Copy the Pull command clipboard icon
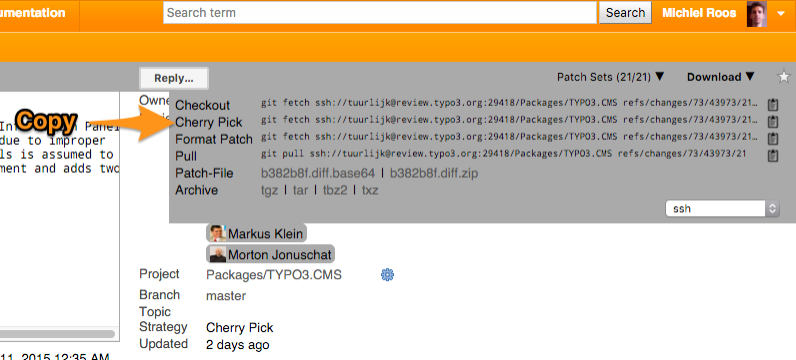796x360 pixels. pos(772,155)
